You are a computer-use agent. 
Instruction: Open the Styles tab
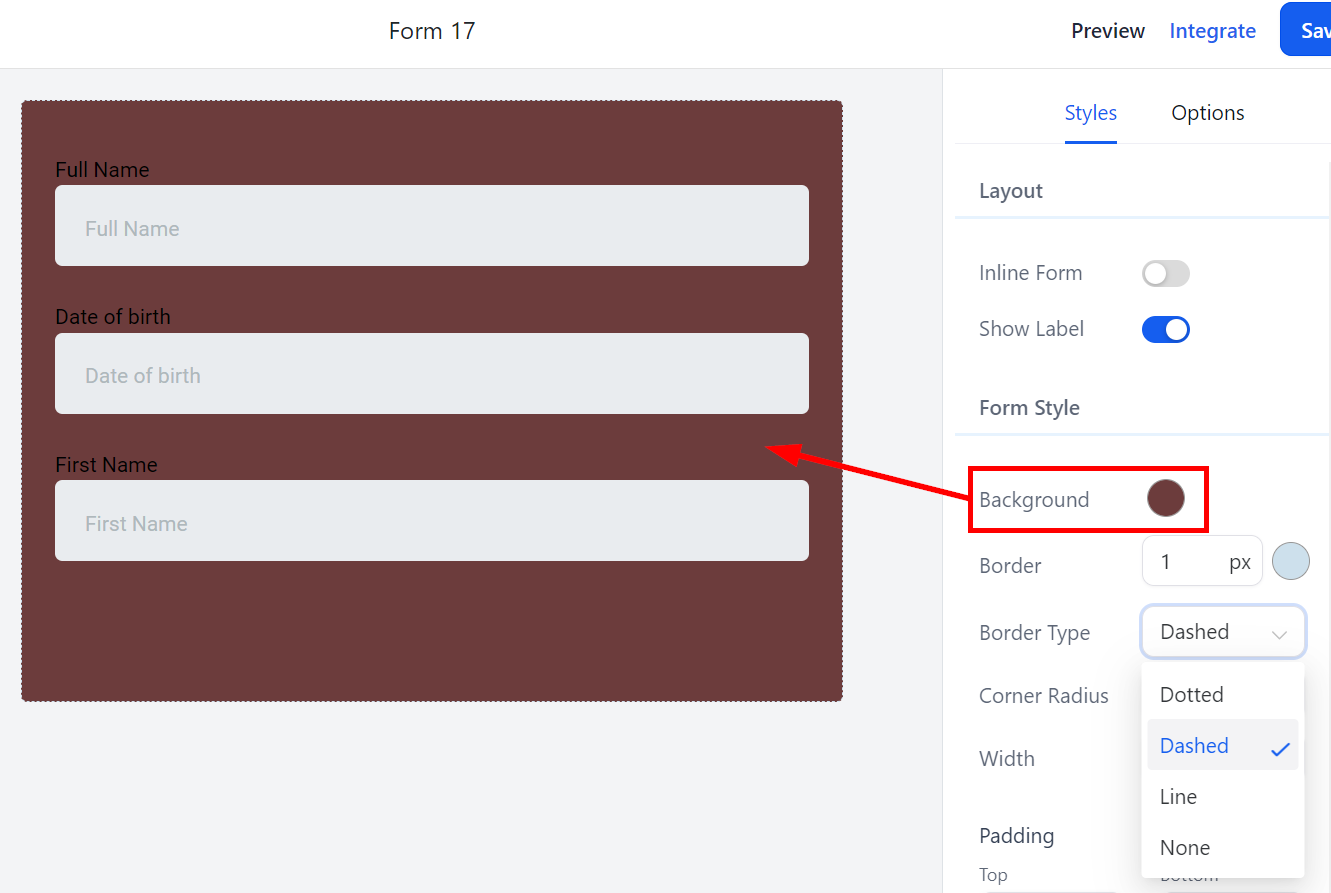click(x=1090, y=113)
